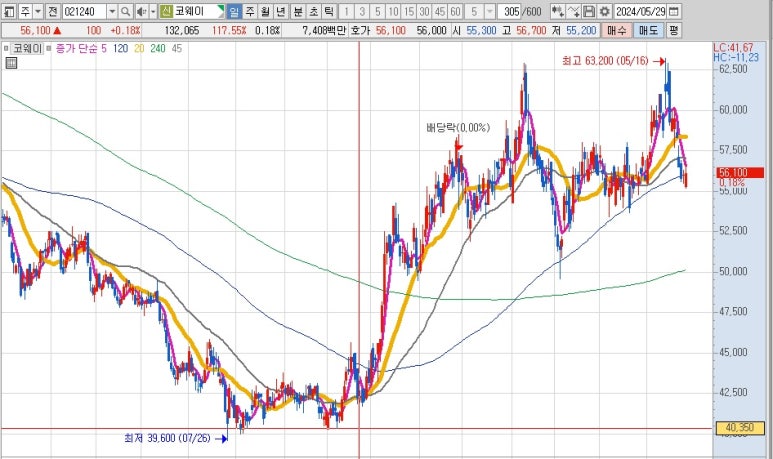Focus the stock code field 021240
This screenshot has height=459, width=773.
[x=84, y=11]
